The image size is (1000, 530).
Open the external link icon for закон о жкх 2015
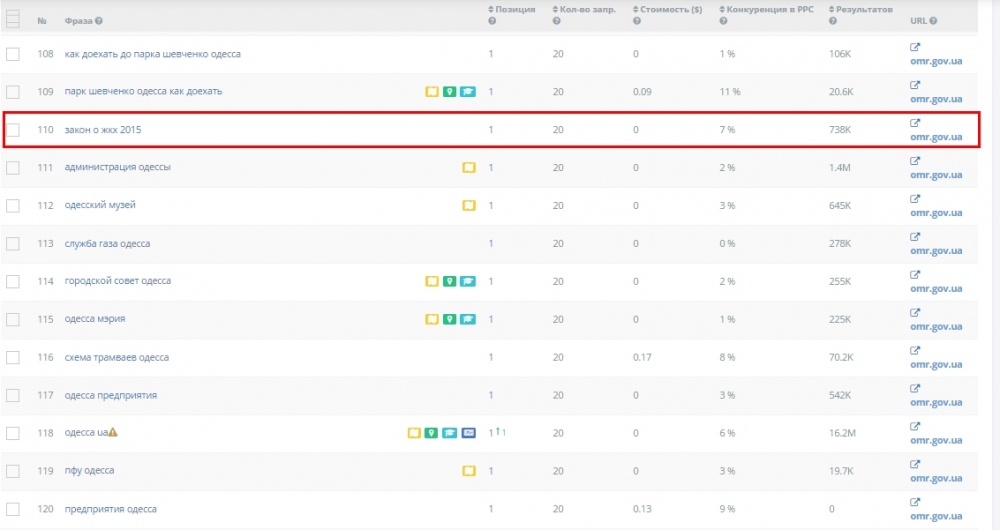(915, 123)
